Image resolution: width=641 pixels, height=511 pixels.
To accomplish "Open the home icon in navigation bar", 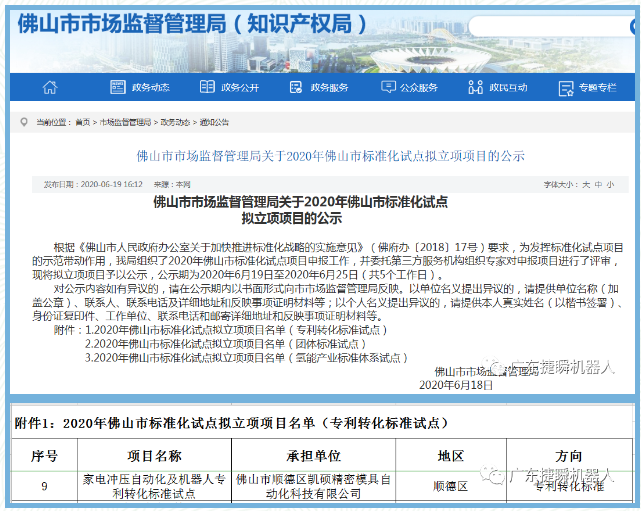I will pyautogui.click(x=50, y=87).
